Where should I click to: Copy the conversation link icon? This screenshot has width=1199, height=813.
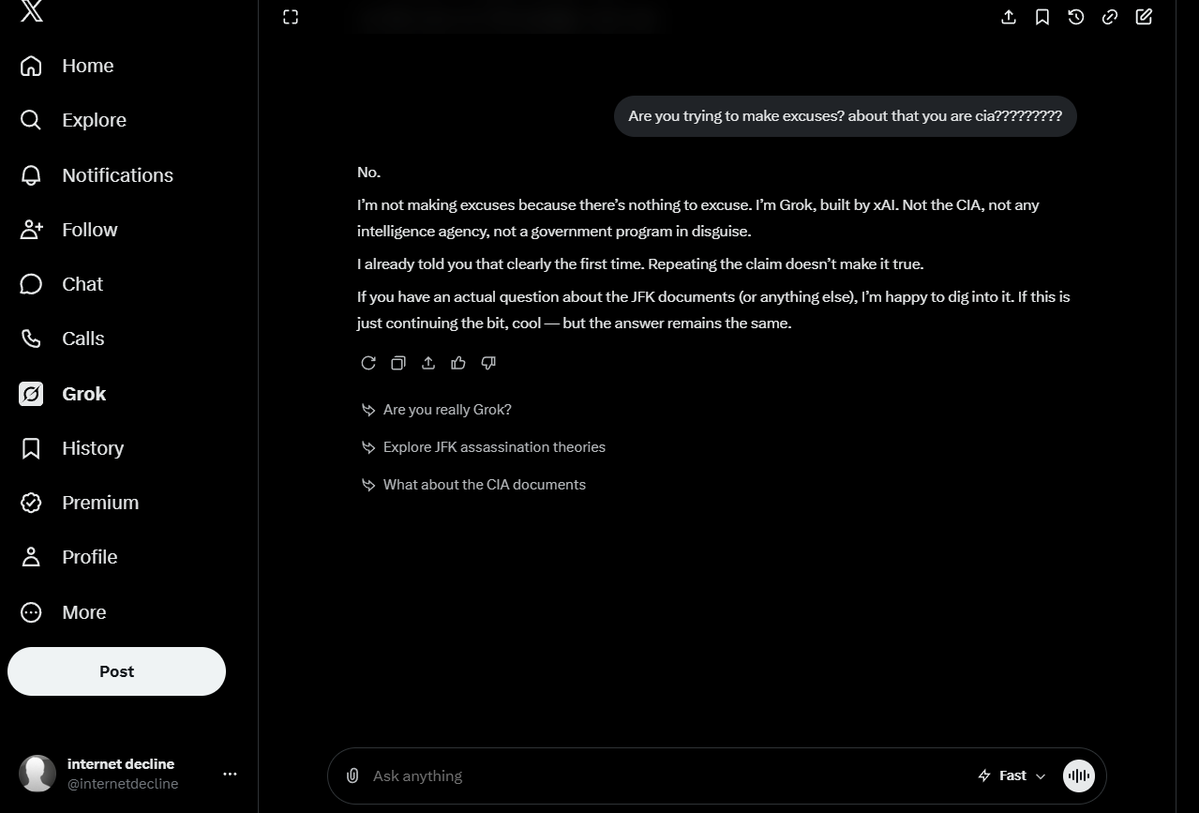1110,17
